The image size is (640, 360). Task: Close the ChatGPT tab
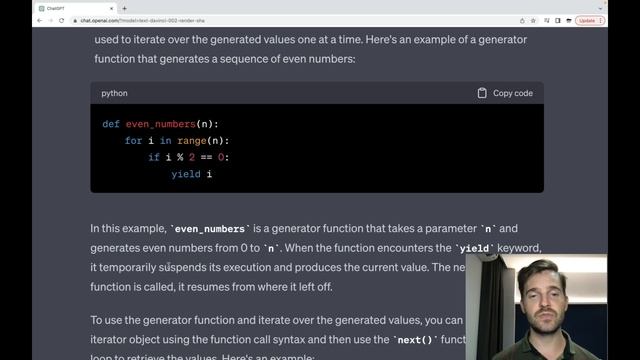(x=111, y=8)
